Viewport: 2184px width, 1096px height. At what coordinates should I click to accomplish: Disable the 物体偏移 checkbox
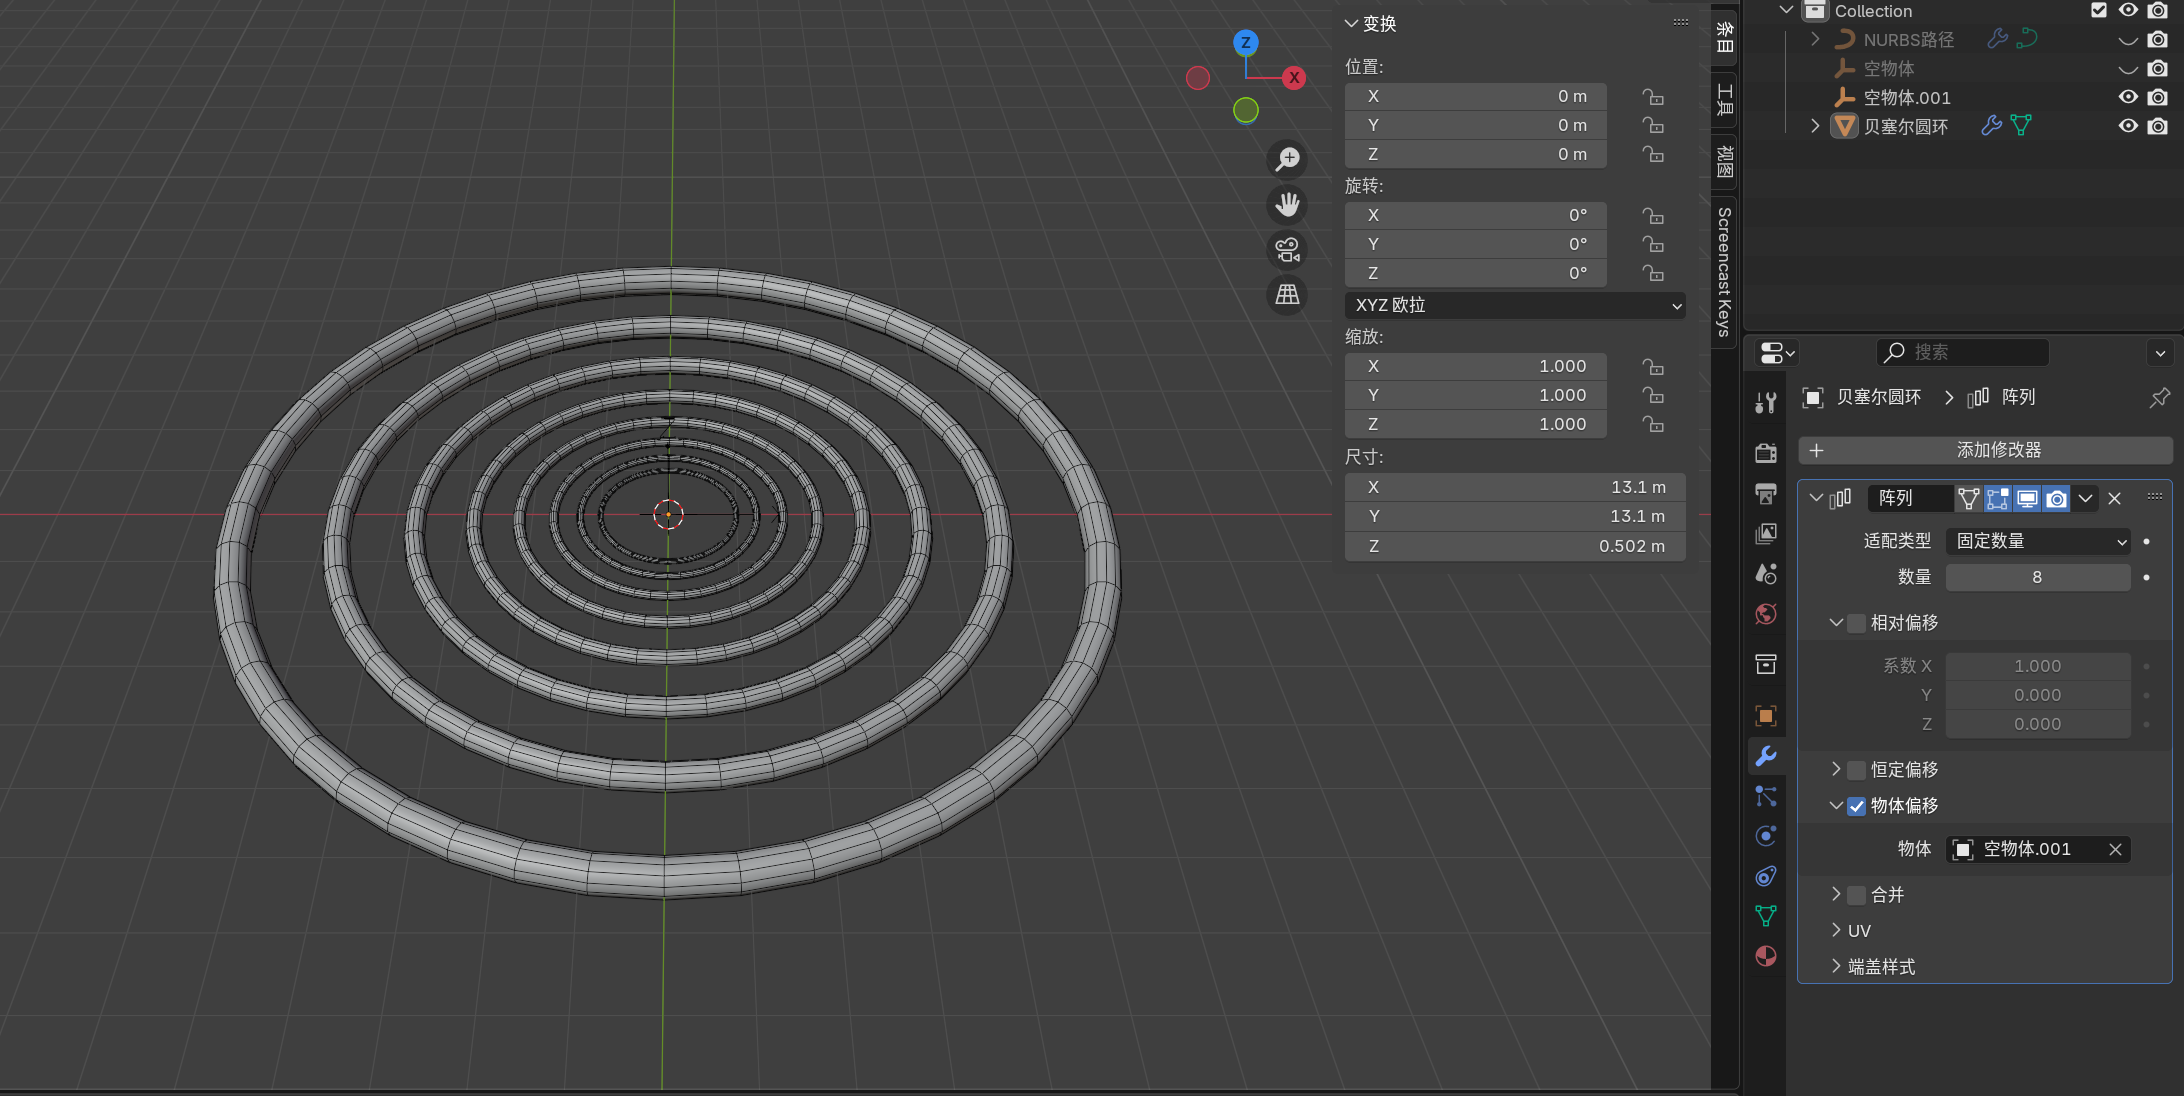1856,806
